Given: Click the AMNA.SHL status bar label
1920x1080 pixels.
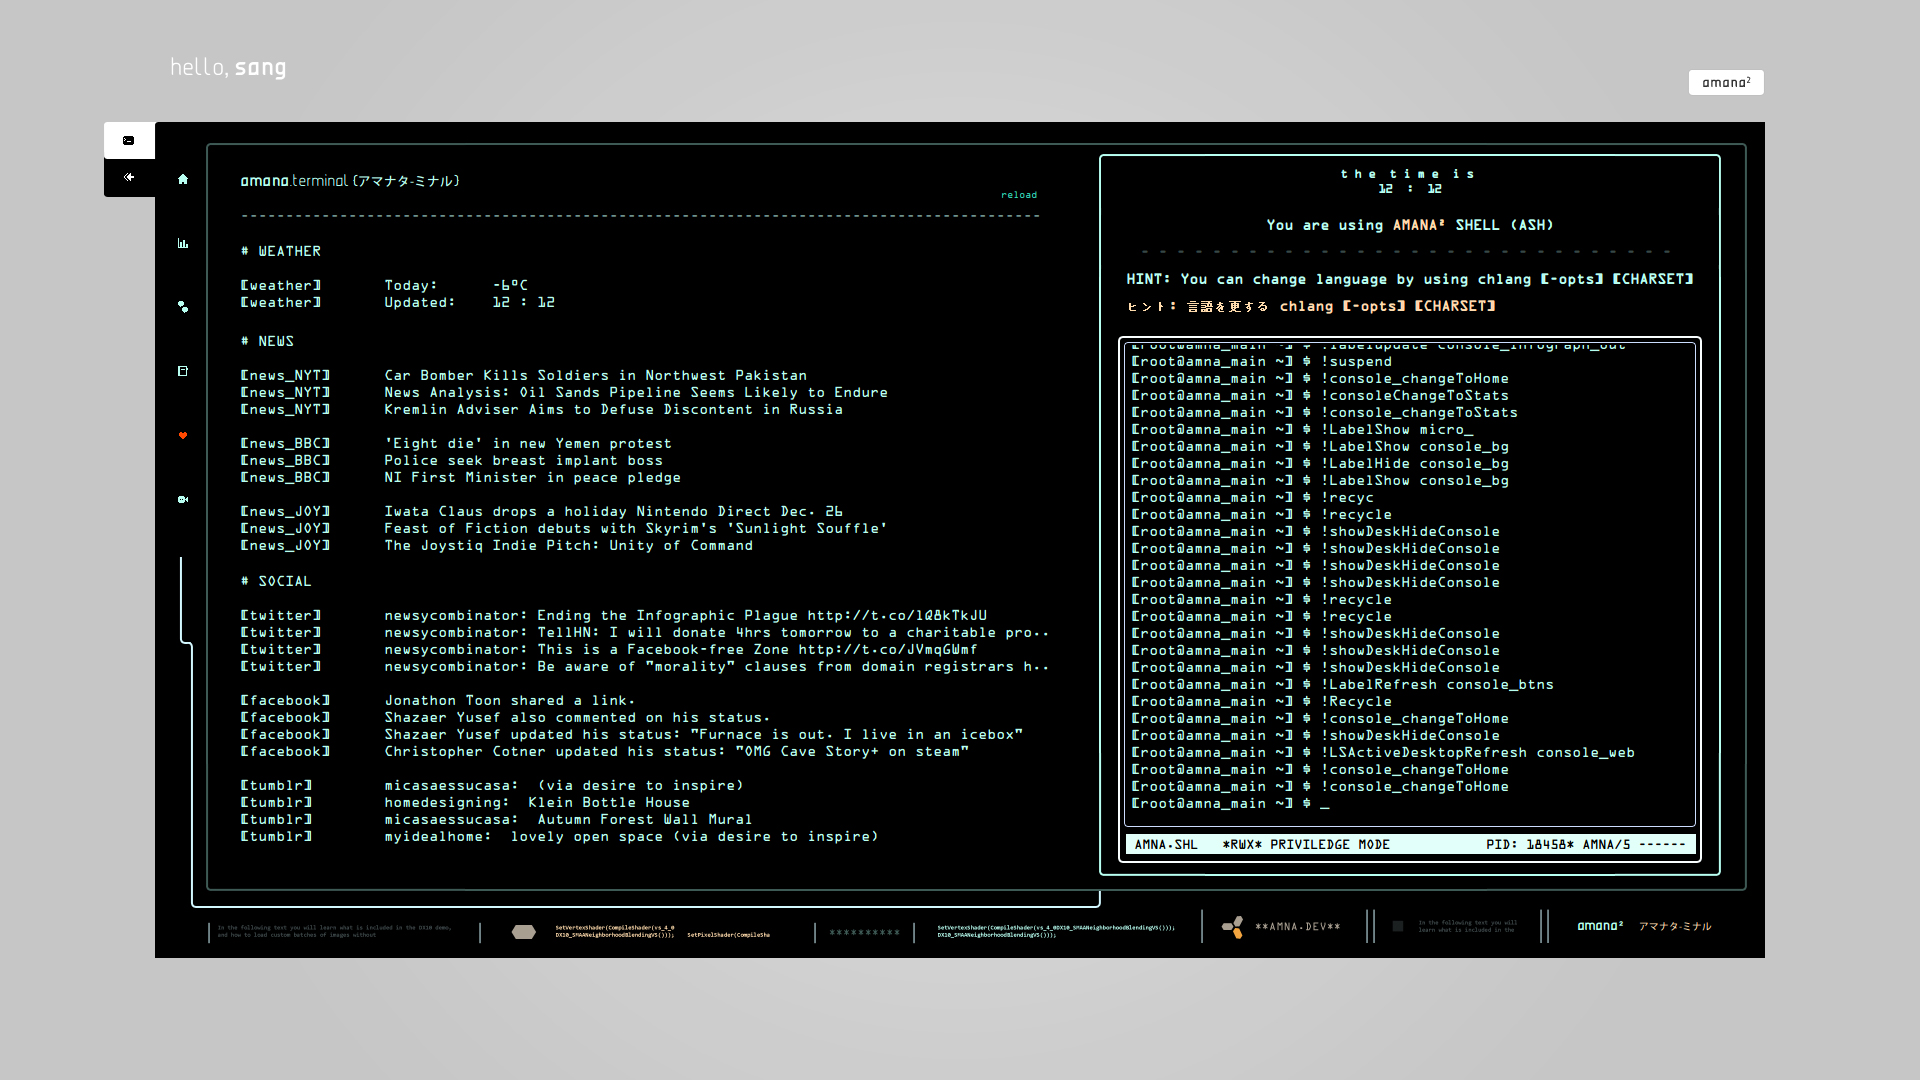Looking at the screenshot, I should 1166,845.
